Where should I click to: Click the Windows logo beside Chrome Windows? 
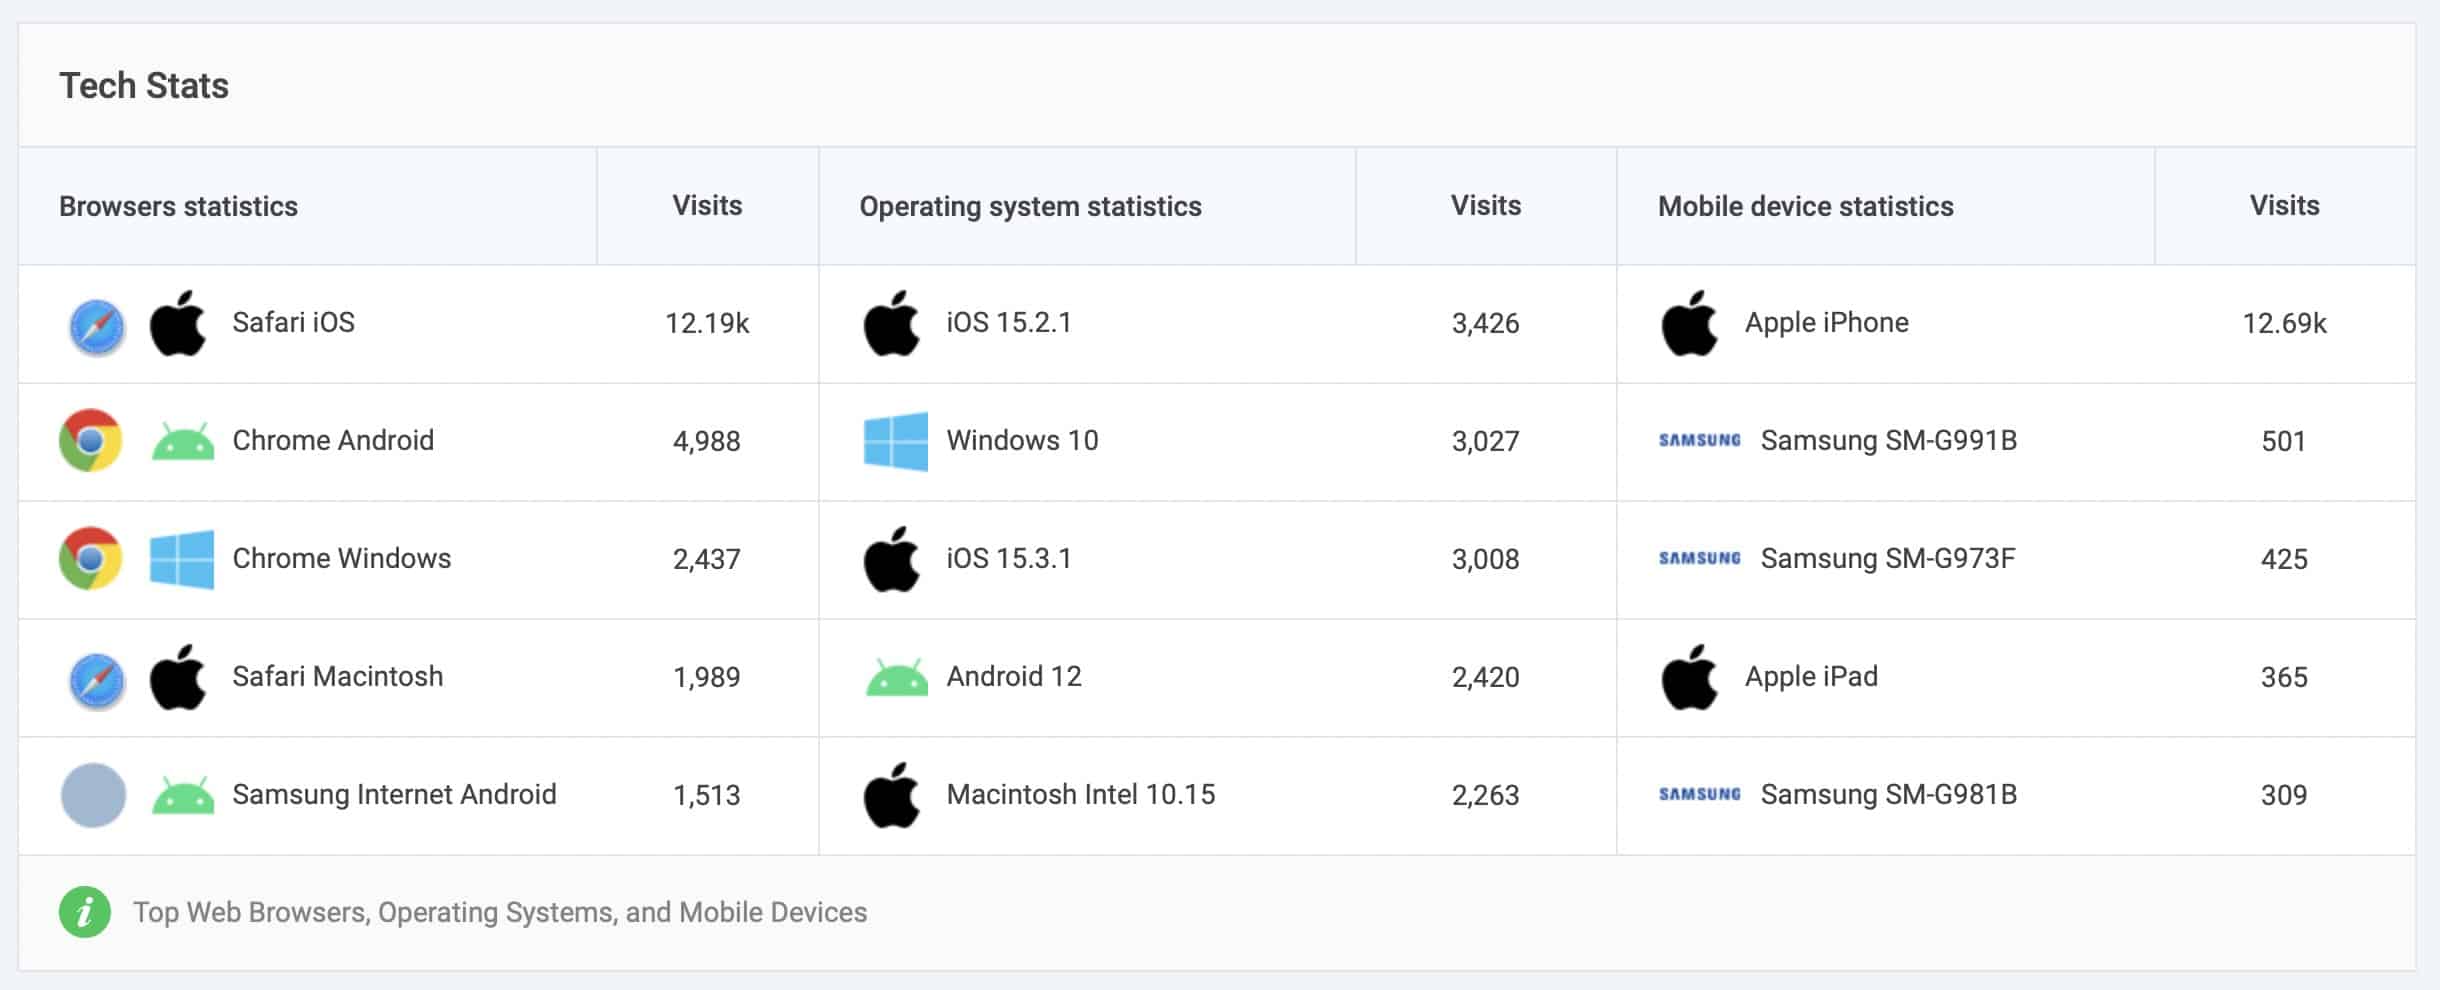182,559
